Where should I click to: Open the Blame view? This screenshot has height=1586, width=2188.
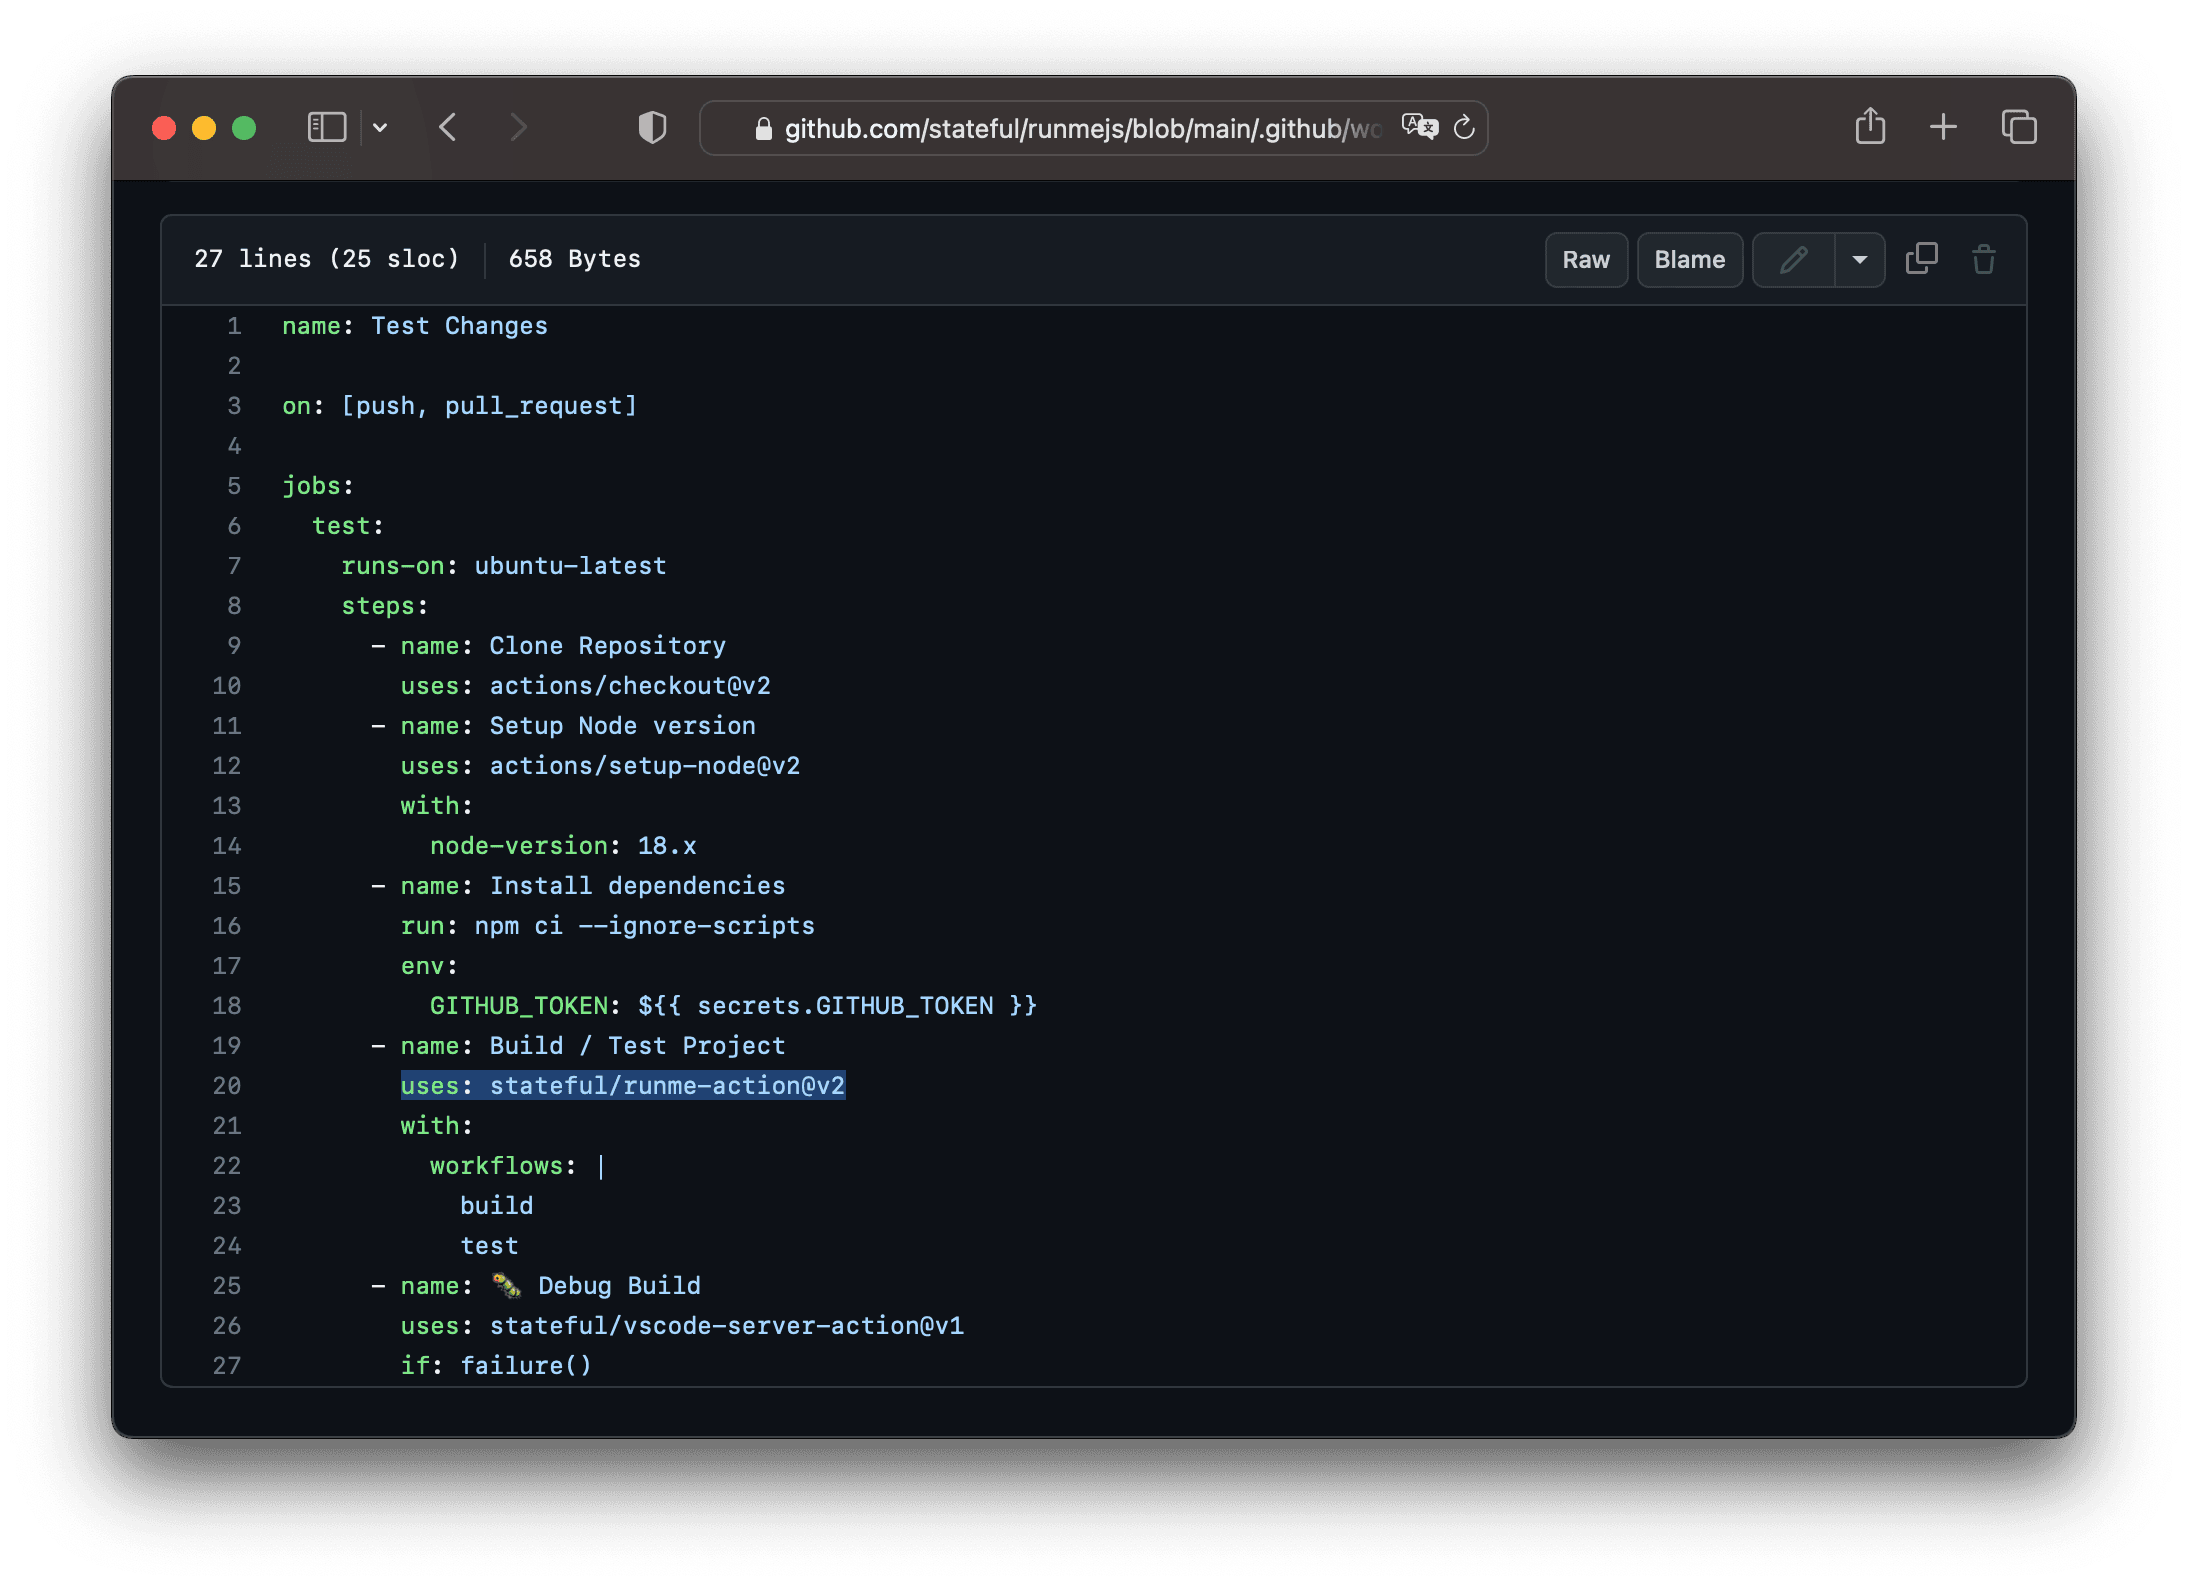1689,260
